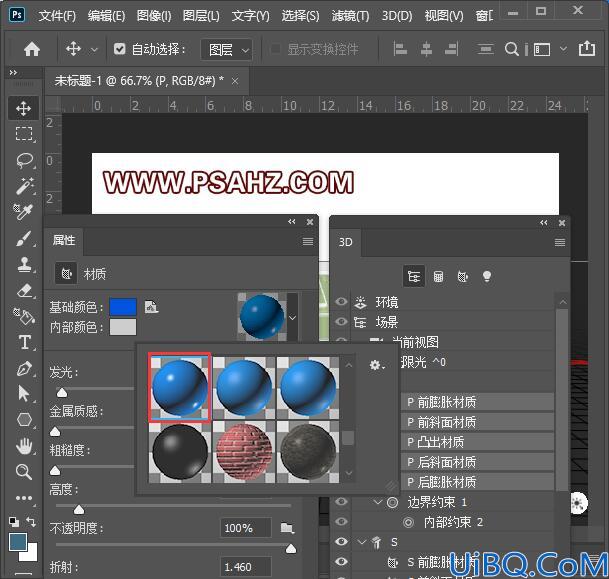This screenshot has width=609, height=579.
Task: Click the align horizontal centers icon
Action: 426,49
